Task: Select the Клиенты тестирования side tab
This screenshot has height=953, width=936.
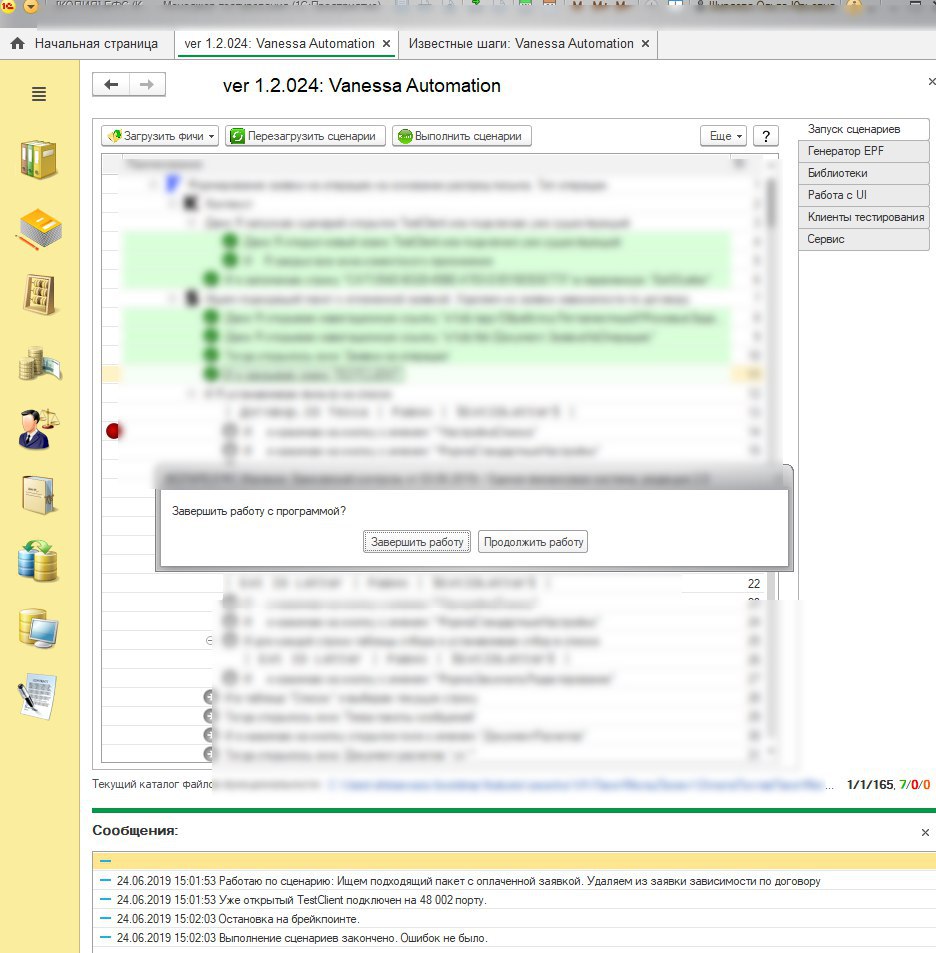Action: 863,217
